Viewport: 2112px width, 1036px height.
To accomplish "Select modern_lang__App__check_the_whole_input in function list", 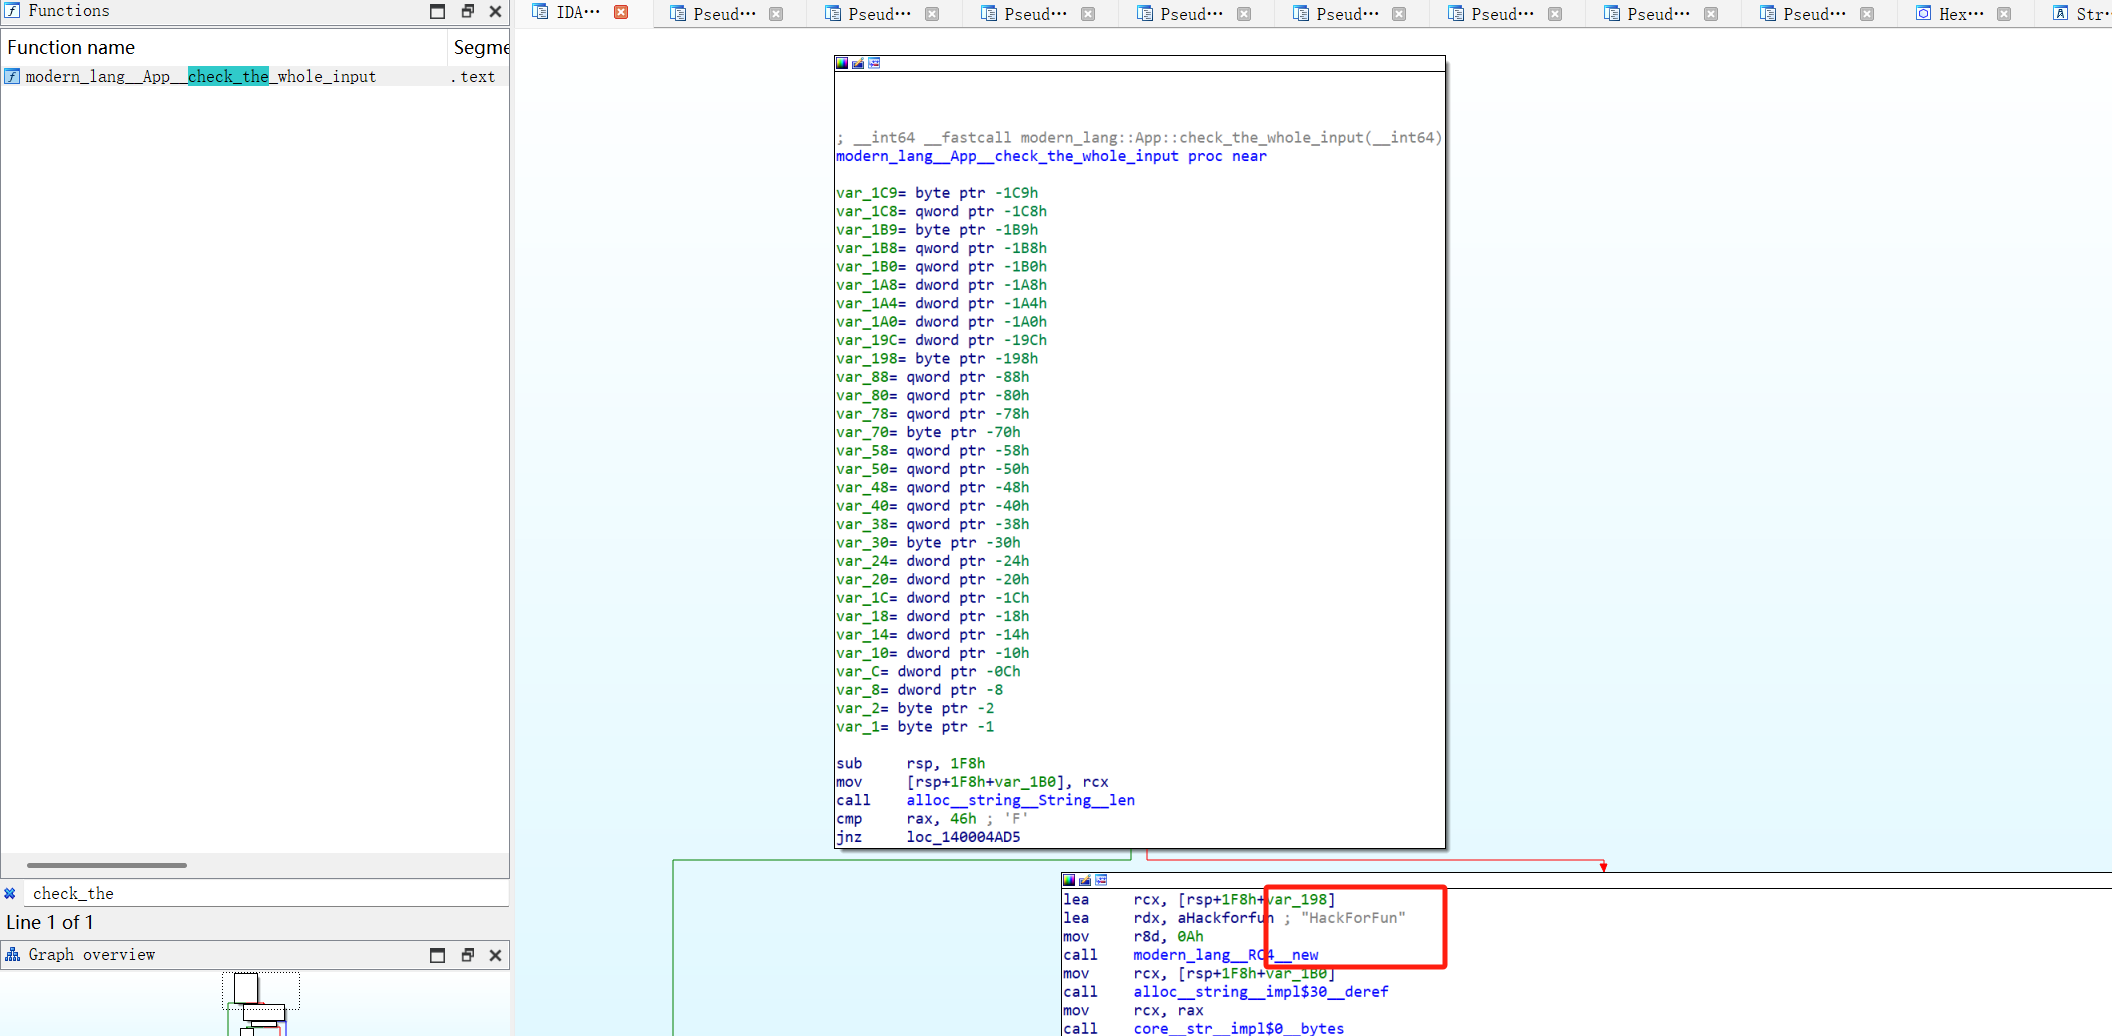I will click(200, 77).
